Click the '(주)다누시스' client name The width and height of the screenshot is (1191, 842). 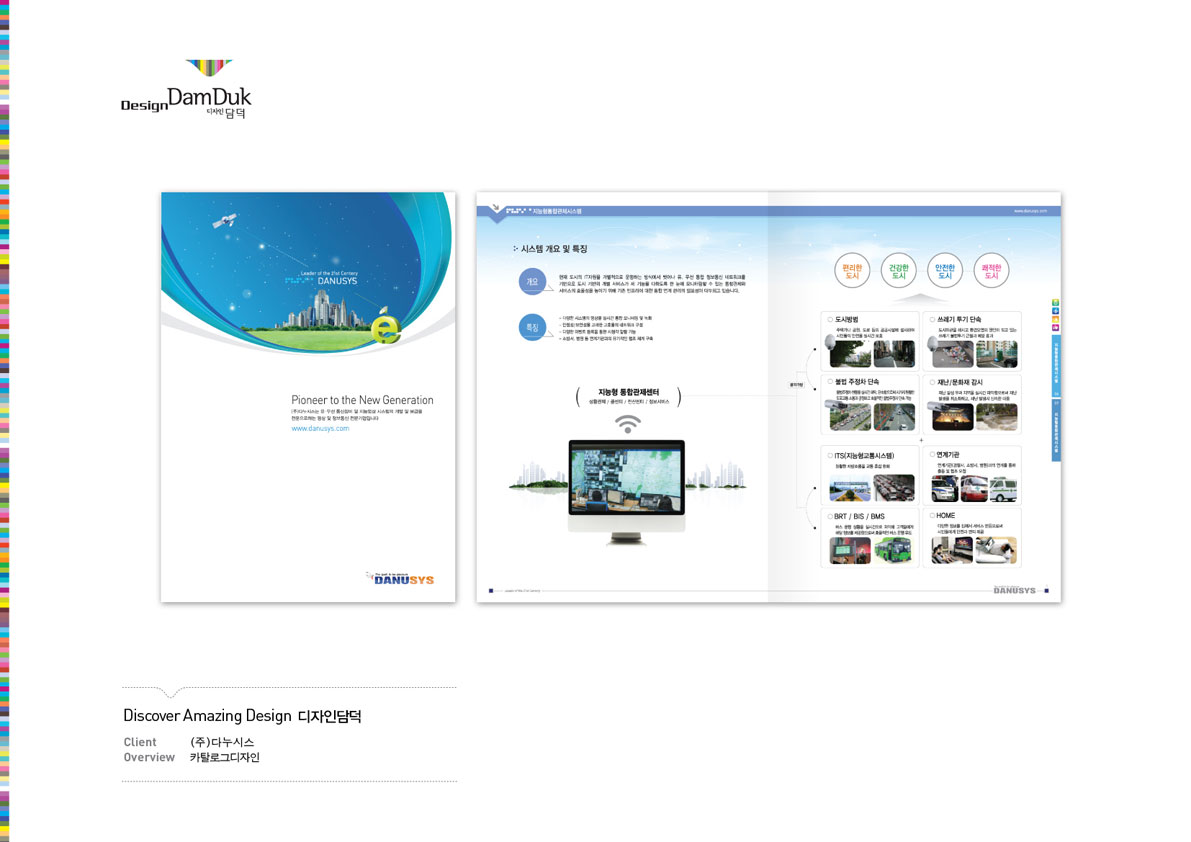coord(222,743)
